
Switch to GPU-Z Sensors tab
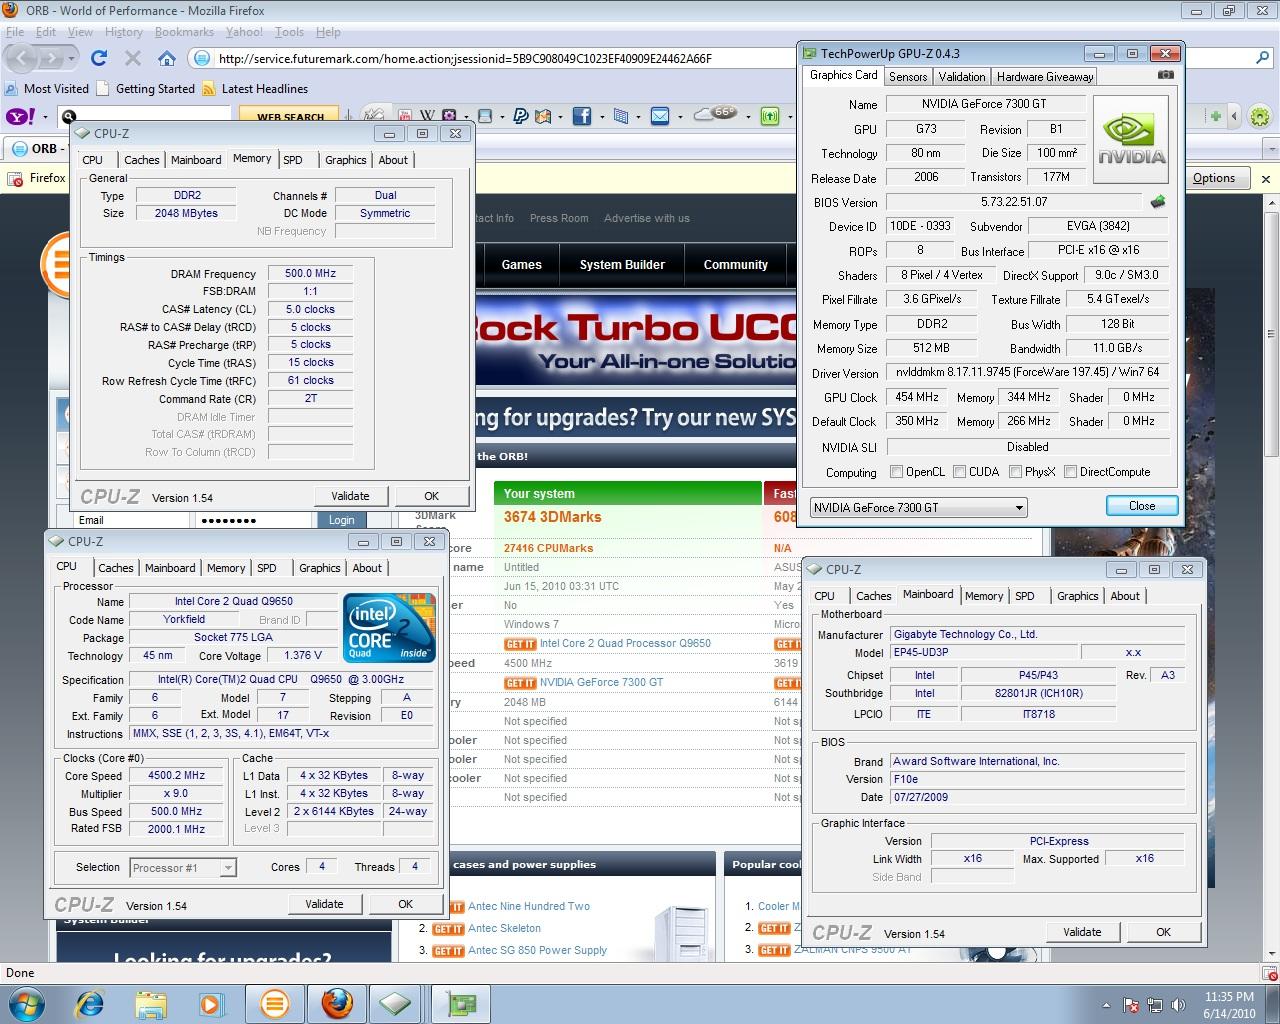pyautogui.click(x=907, y=76)
